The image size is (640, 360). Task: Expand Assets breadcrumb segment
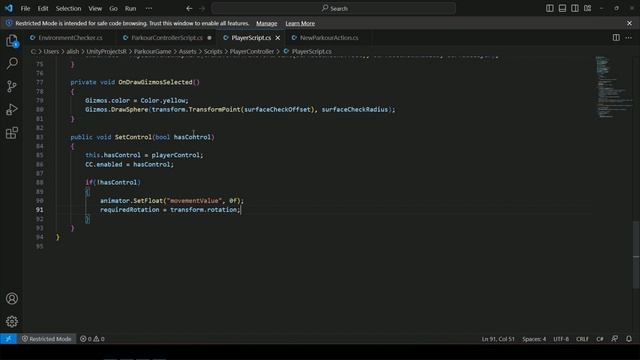[x=187, y=51]
